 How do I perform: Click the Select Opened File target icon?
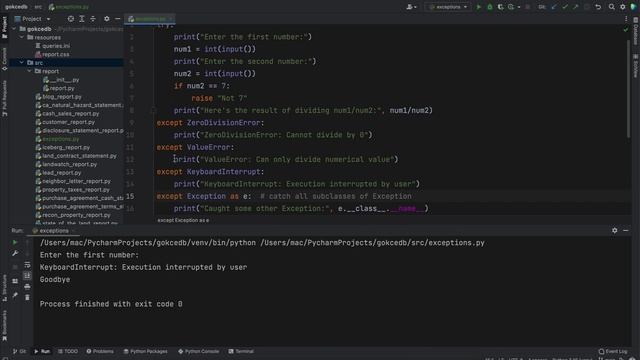[x=71, y=19]
